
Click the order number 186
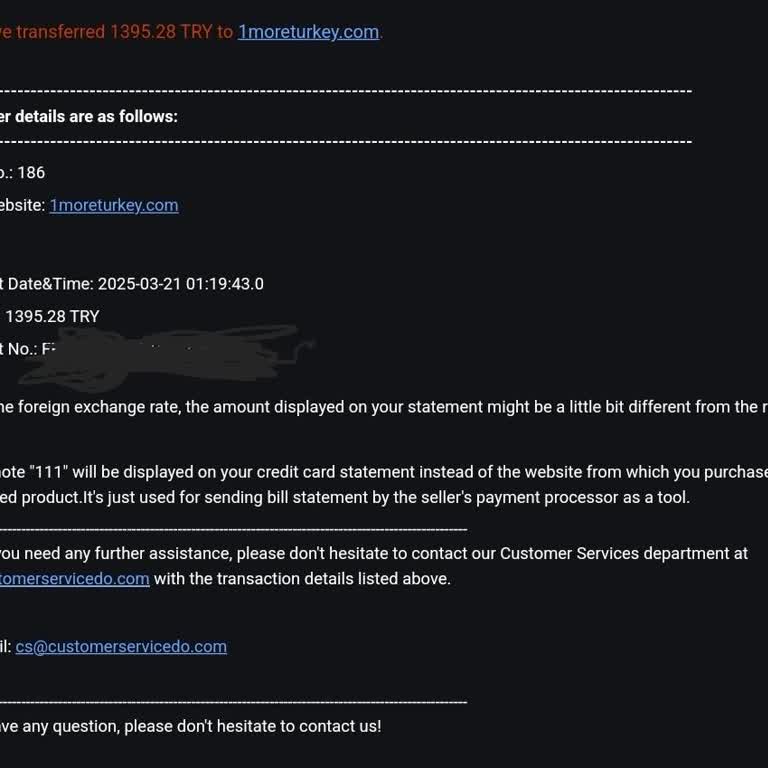(31, 172)
